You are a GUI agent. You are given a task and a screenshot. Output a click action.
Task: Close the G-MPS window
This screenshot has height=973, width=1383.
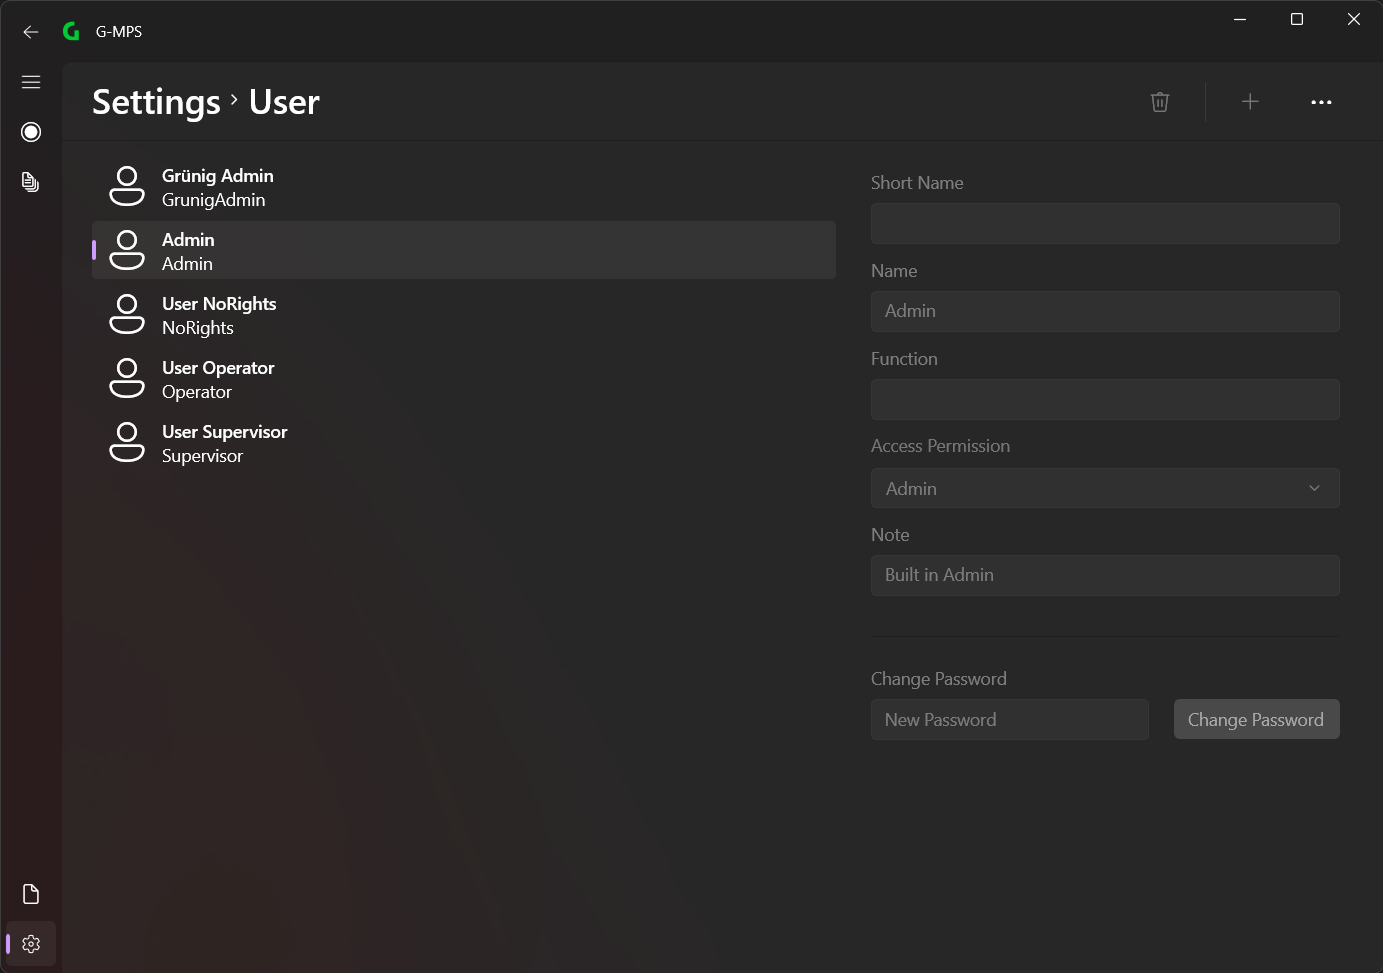1354,19
